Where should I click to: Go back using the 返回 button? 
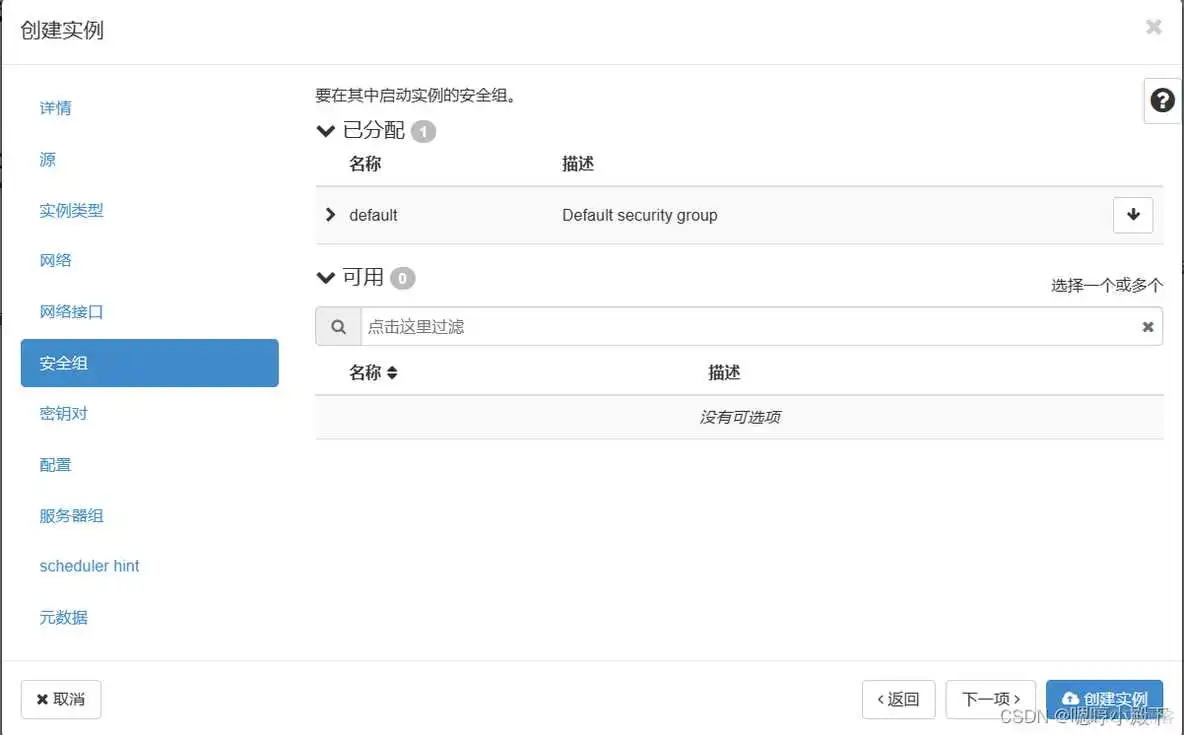click(x=898, y=699)
